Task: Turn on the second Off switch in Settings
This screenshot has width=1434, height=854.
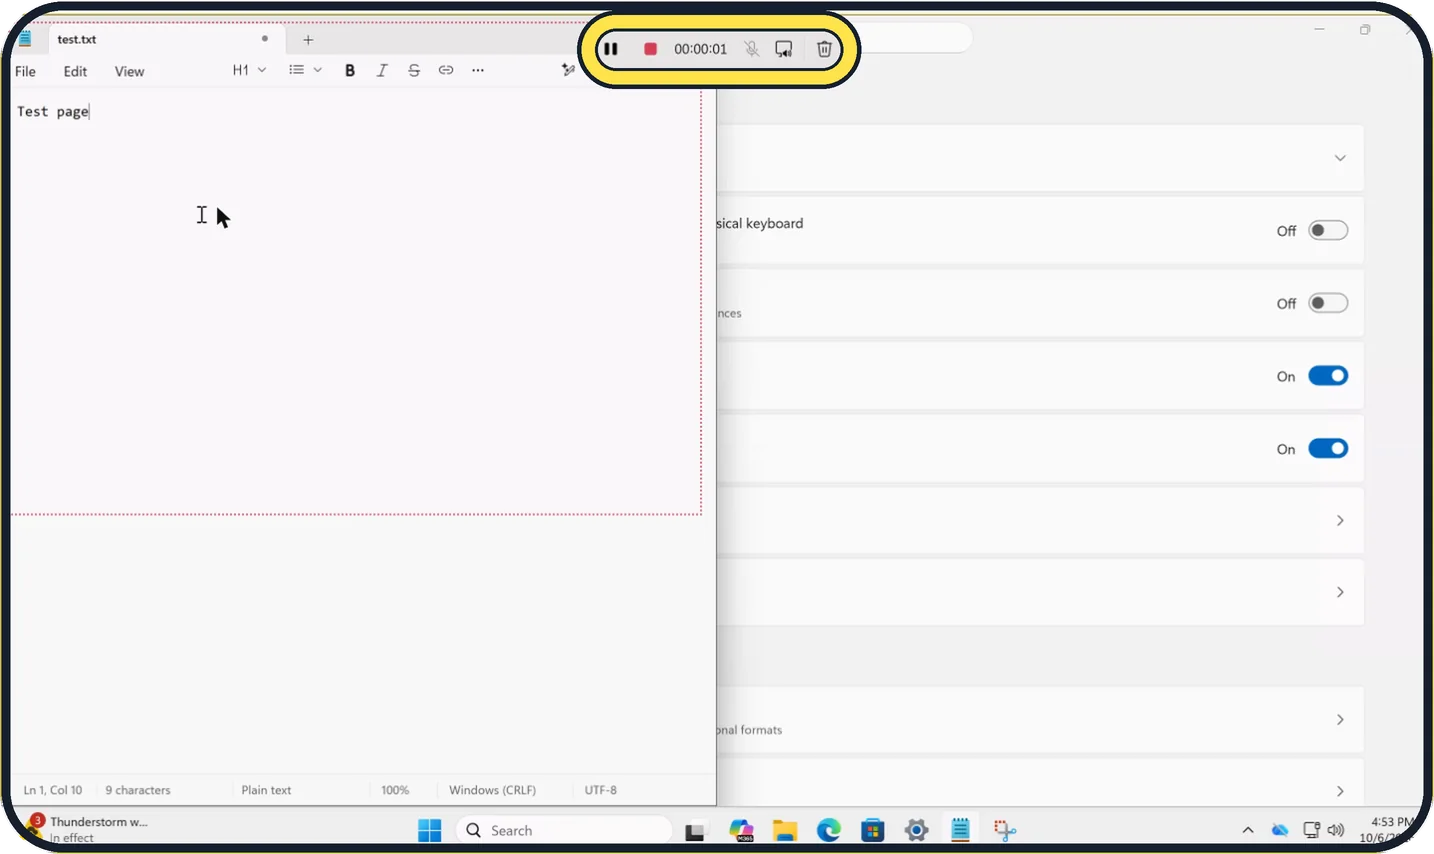Action: click(1328, 303)
